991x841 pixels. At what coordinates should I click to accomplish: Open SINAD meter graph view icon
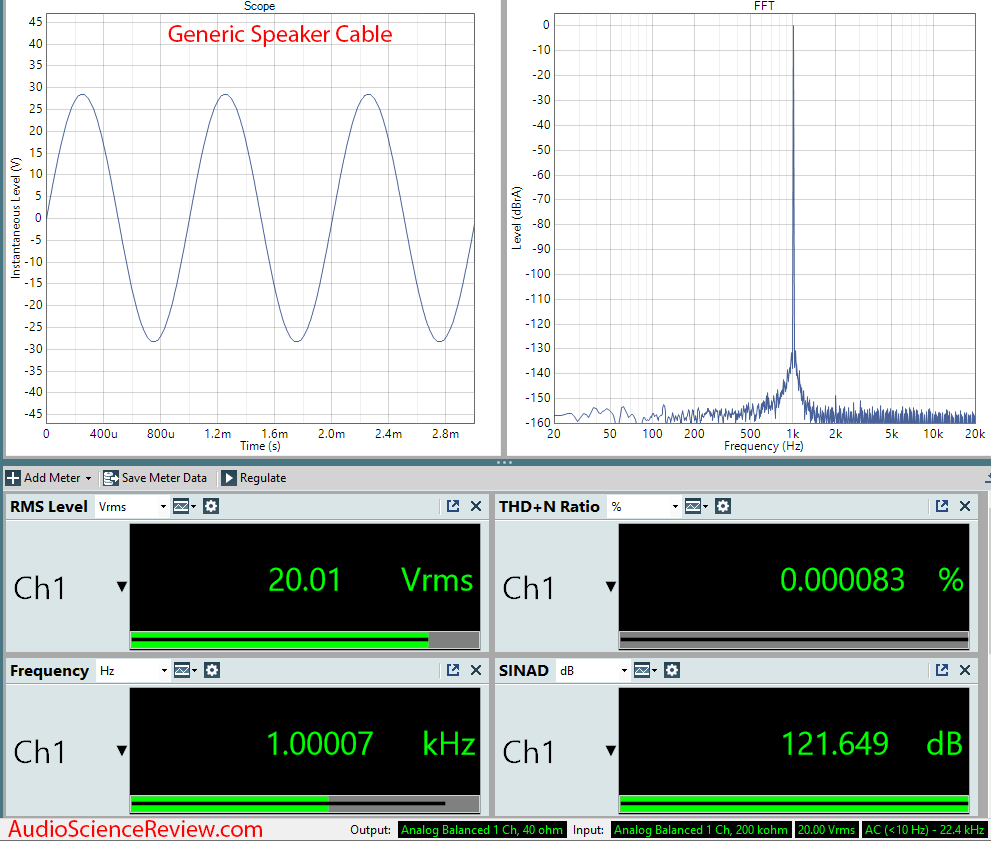click(x=645, y=670)
